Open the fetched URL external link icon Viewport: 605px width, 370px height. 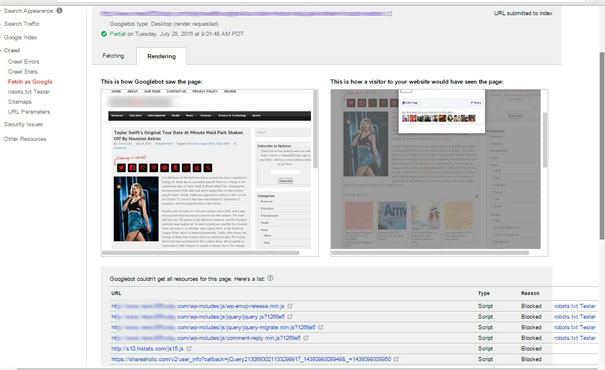(390, 14)
